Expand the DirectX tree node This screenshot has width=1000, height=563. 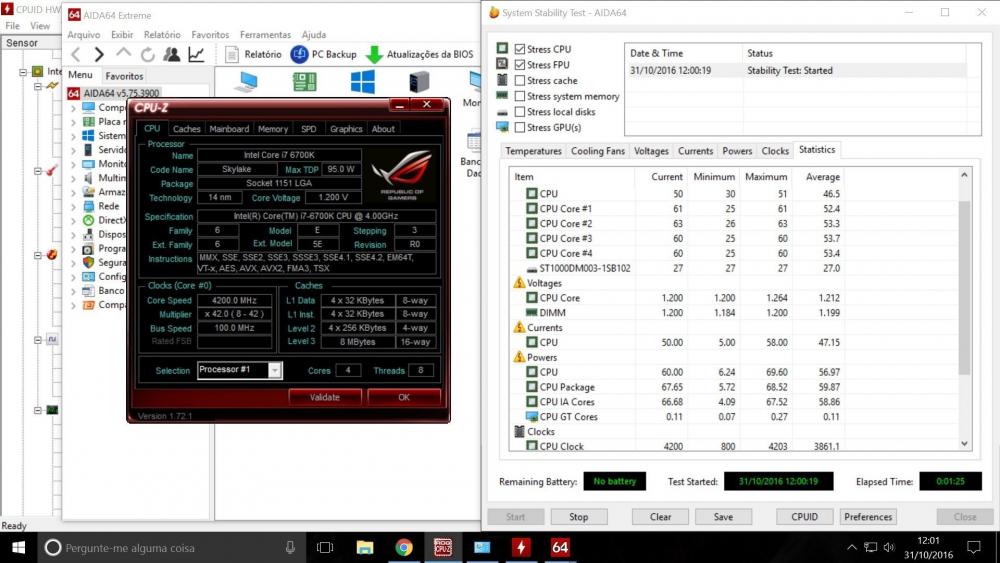[73, 220]
